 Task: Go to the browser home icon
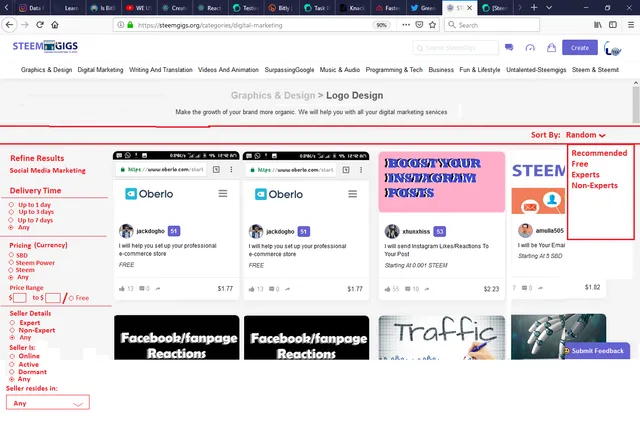tap(55, 25)
